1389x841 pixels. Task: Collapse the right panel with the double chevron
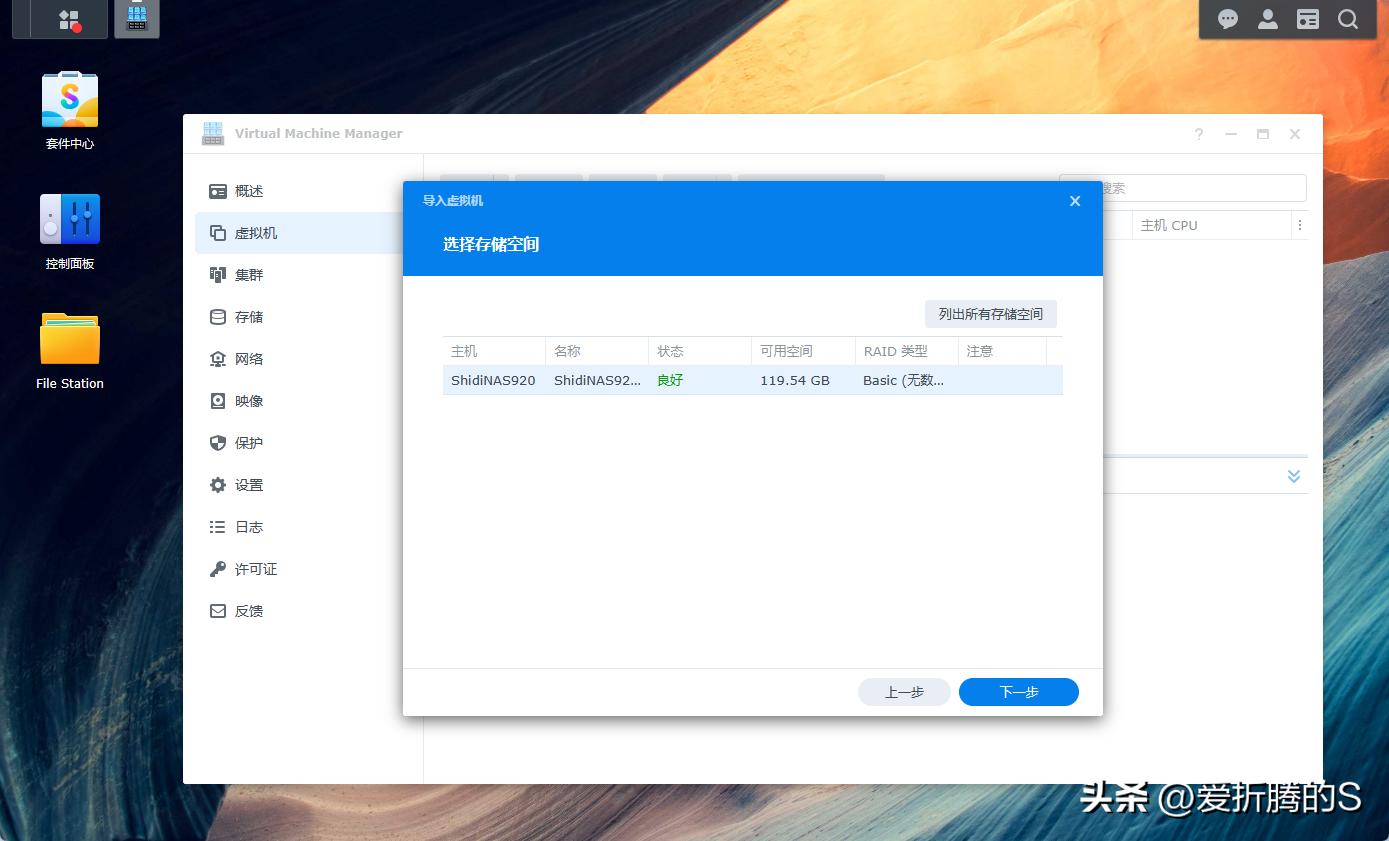point(1294,476)
